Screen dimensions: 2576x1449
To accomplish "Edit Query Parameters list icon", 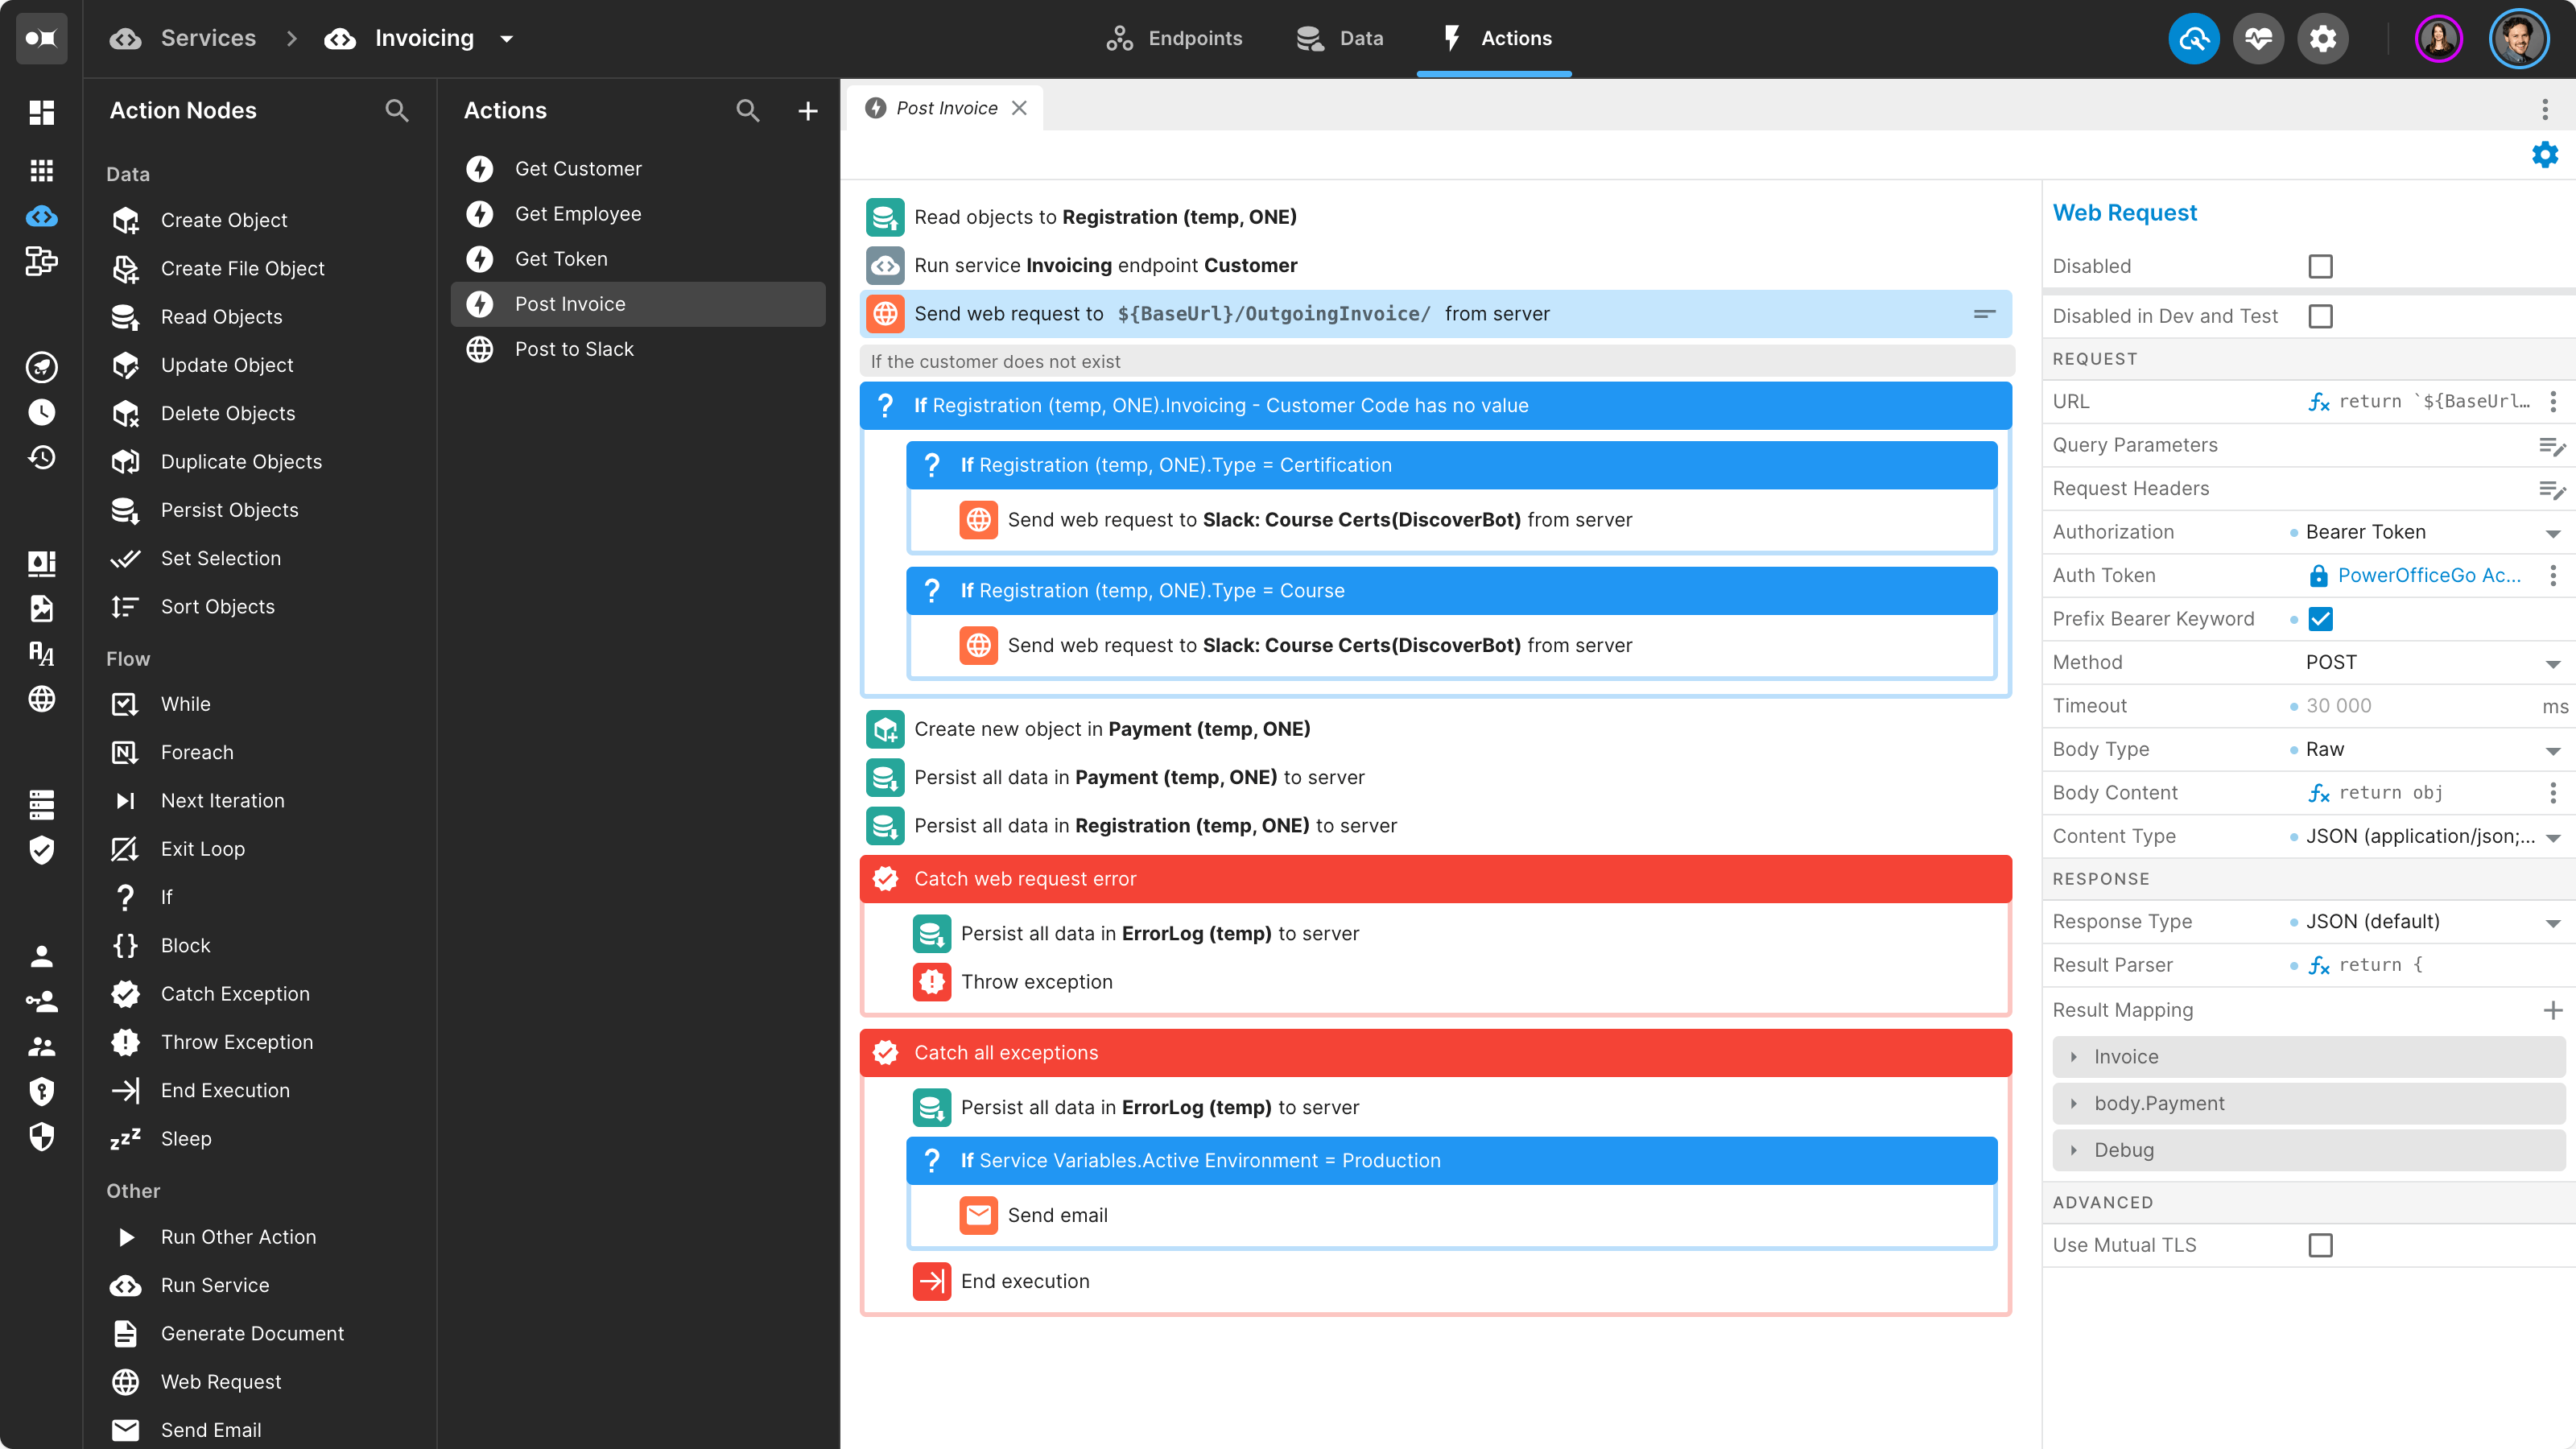I will (x=2552, y=445).
